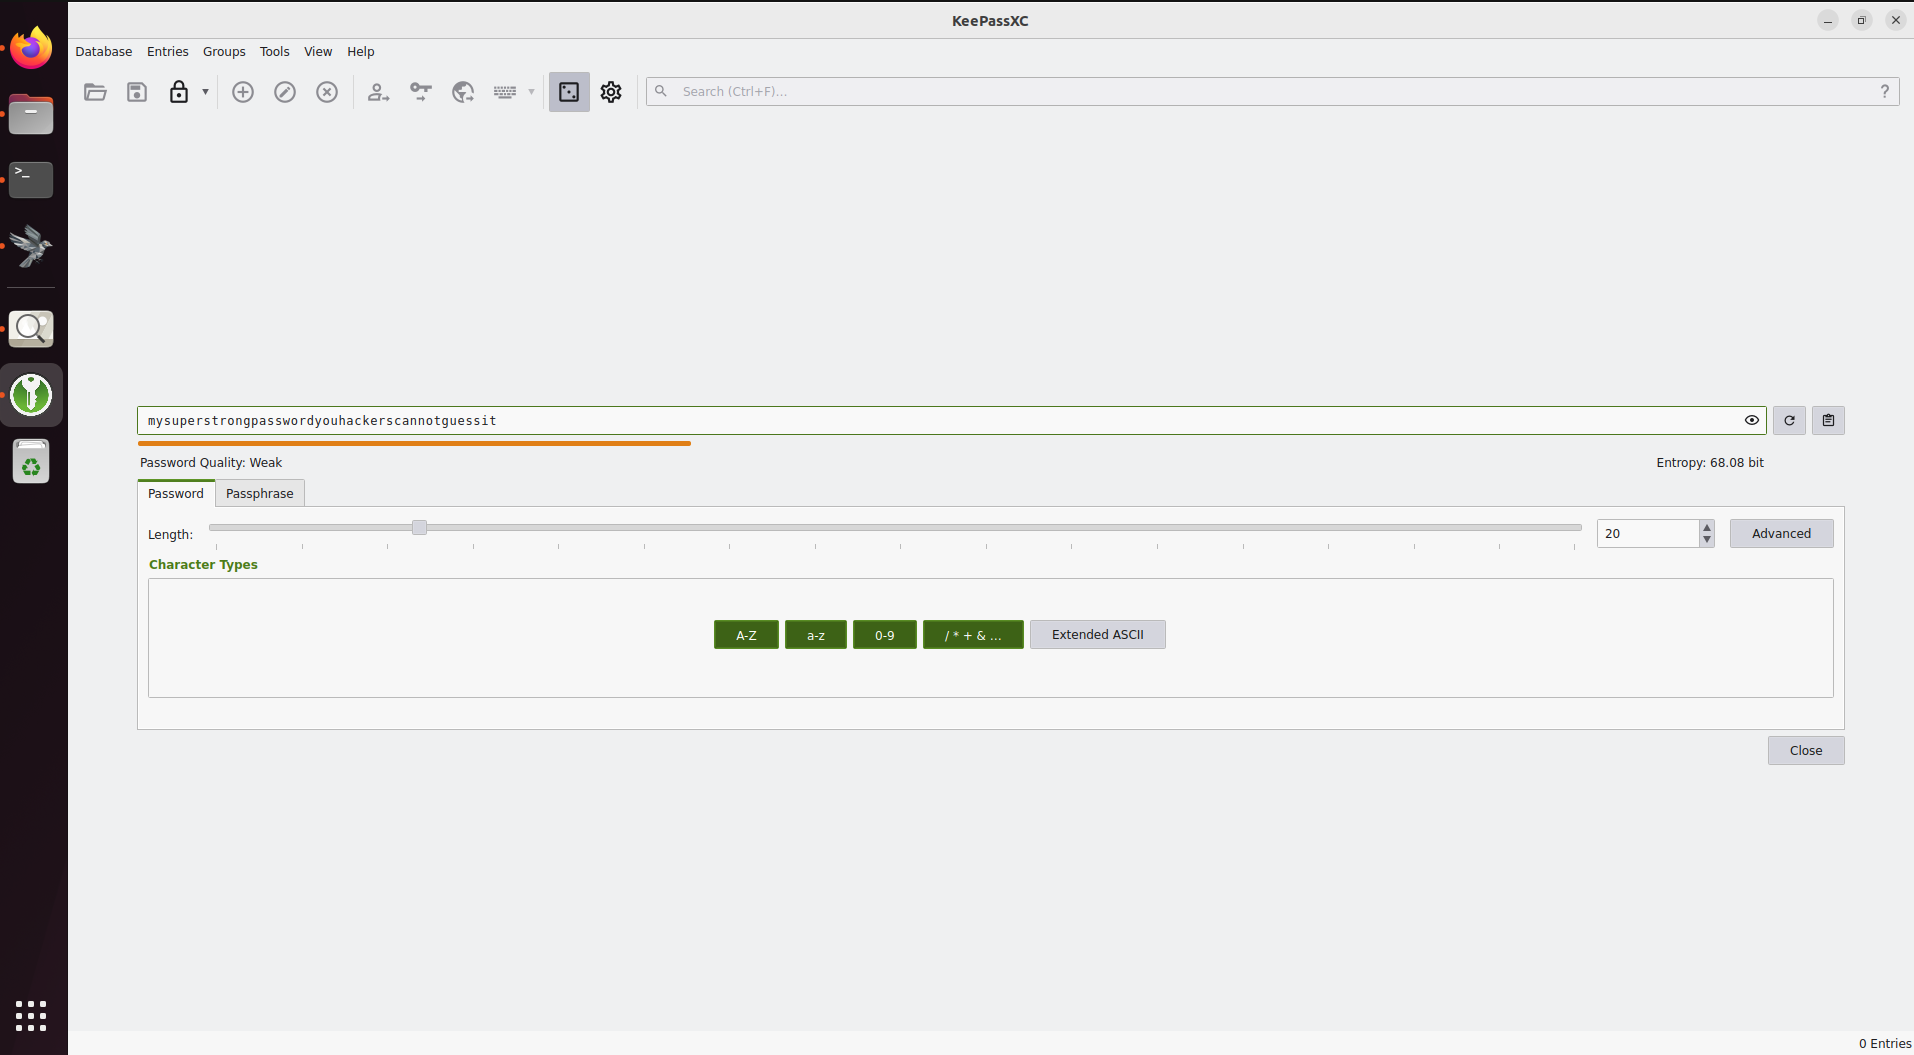
Task: Regenerate the password with the refresh icon
Action: (x=1789, y=421)
